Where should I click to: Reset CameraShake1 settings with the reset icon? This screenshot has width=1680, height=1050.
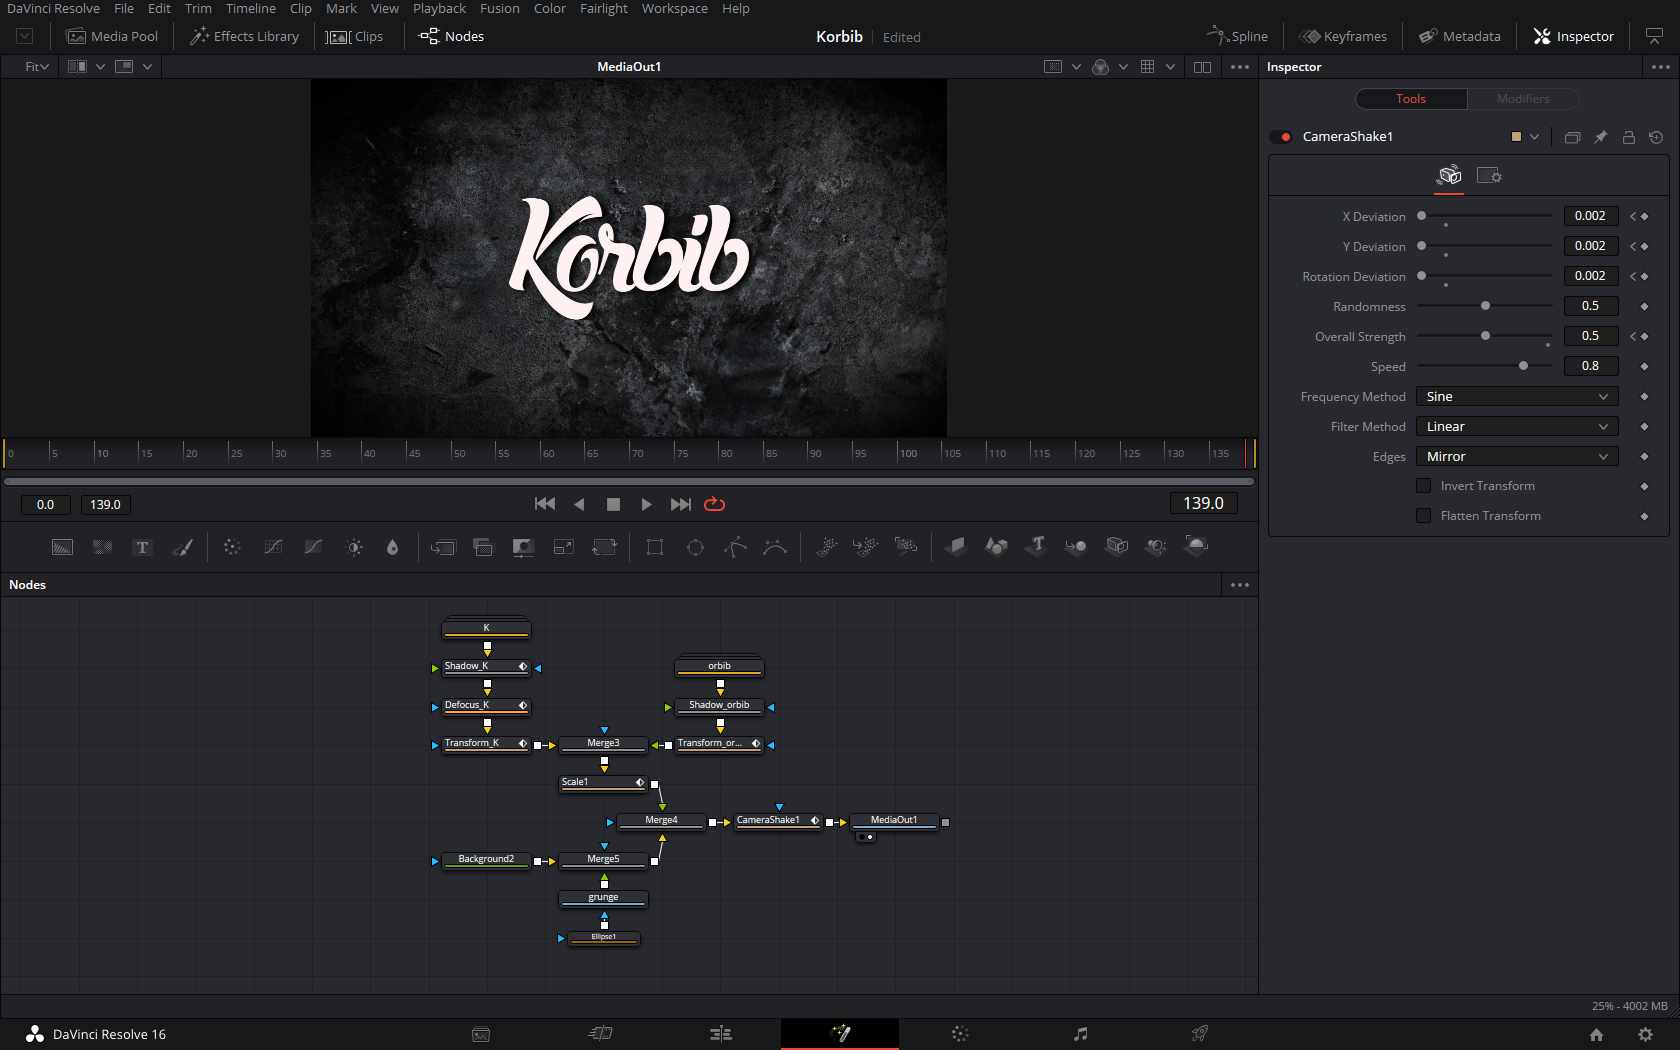tap(1656, 137)
